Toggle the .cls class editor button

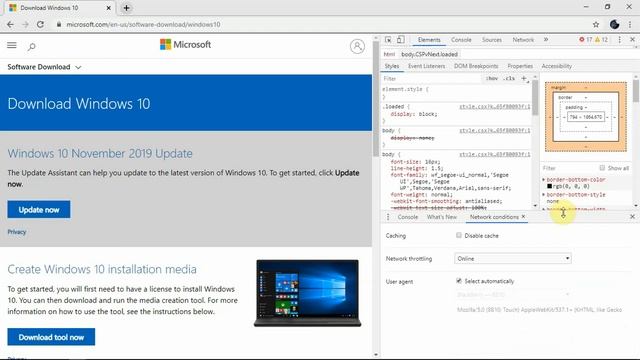click(509, 78)
